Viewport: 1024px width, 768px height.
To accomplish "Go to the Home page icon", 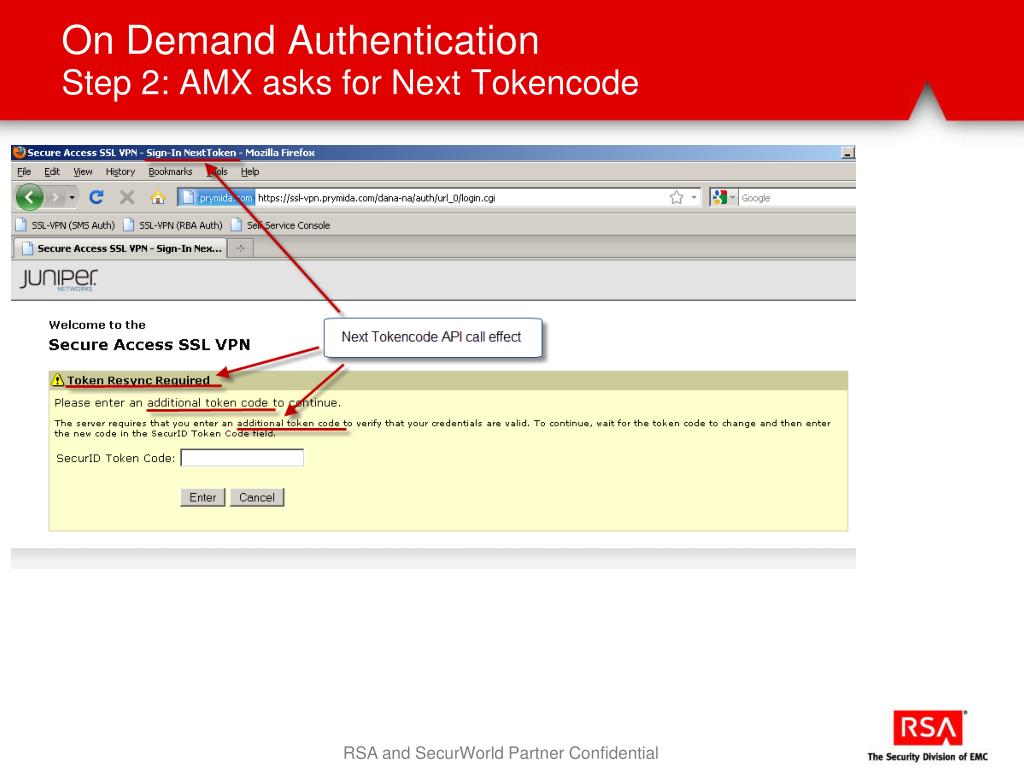I will click(157, 197).
